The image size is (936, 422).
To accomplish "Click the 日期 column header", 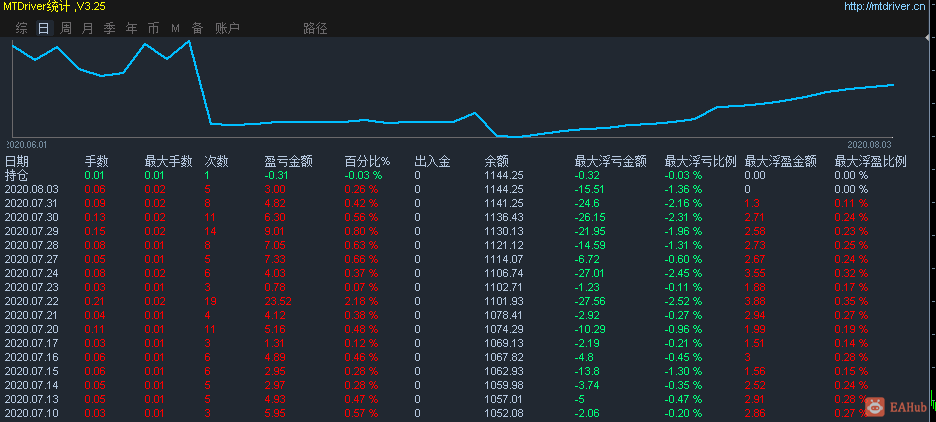I will pos(17,161).
